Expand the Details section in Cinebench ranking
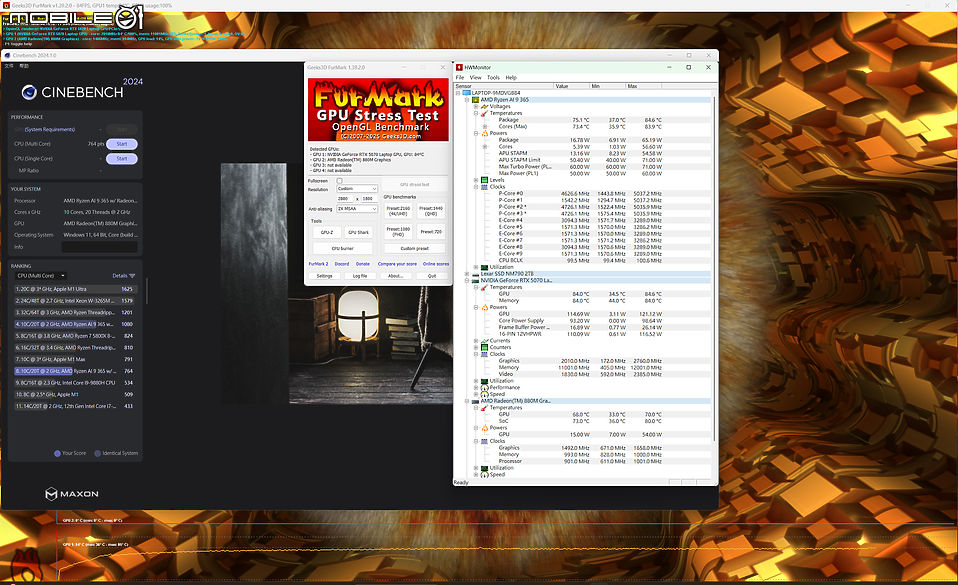Image resolution: width=958 pixels, height=585 pixels. [x=123, y=276]
